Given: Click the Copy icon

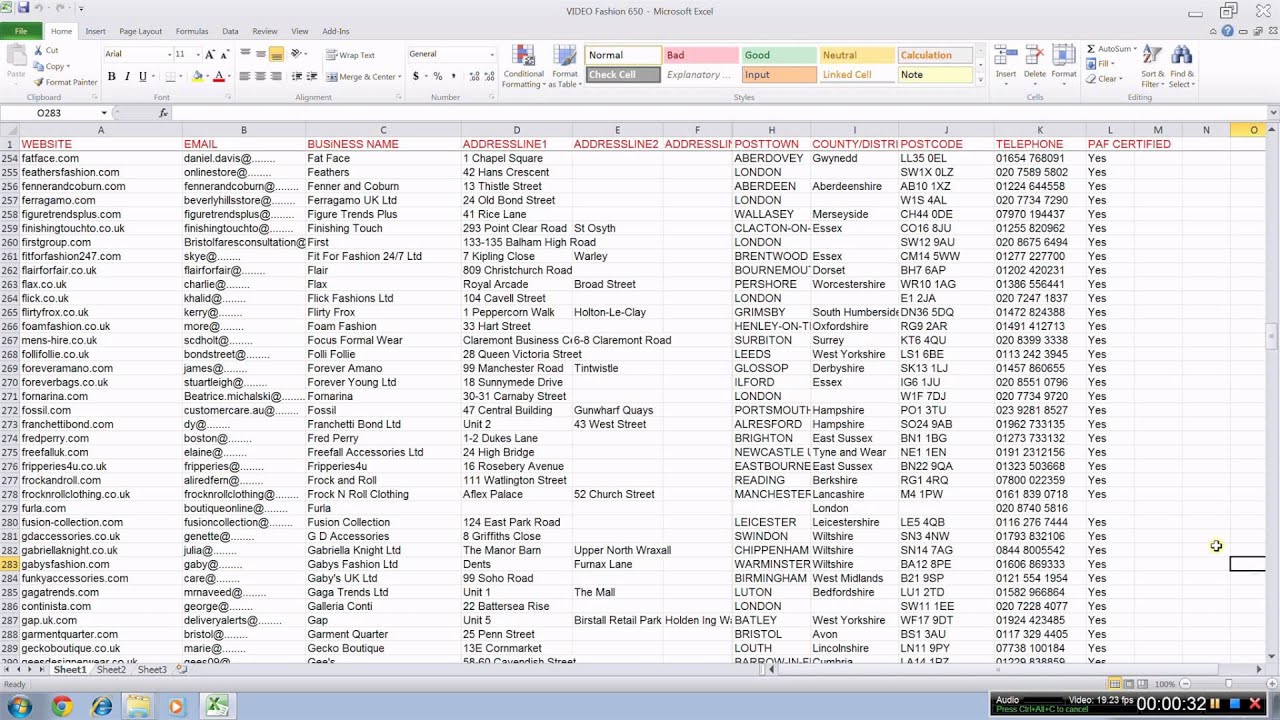Looking at the screenshot, I should [x=39, y=66].
